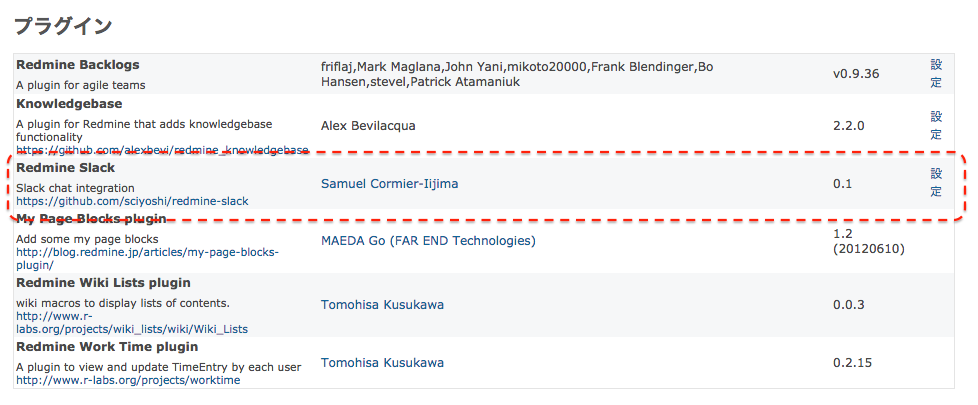Click the Redmine Slack plugin title
The image size is (978, 405).
(x=65, y=168)
